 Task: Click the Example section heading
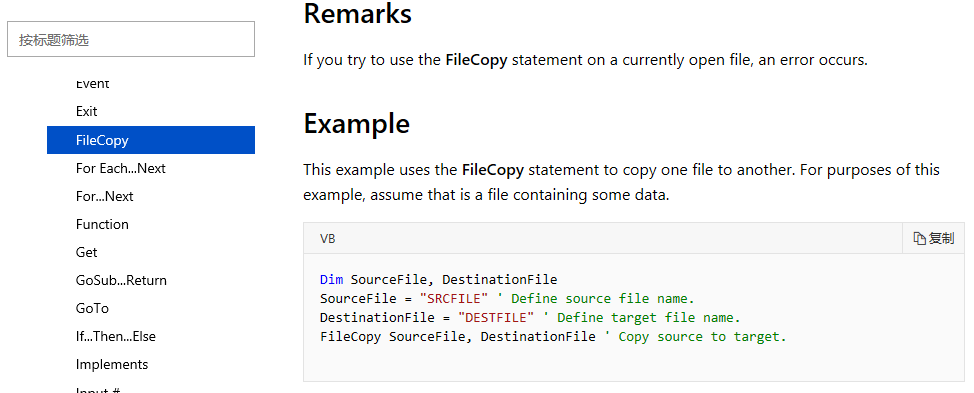click(x=357, y=124)
